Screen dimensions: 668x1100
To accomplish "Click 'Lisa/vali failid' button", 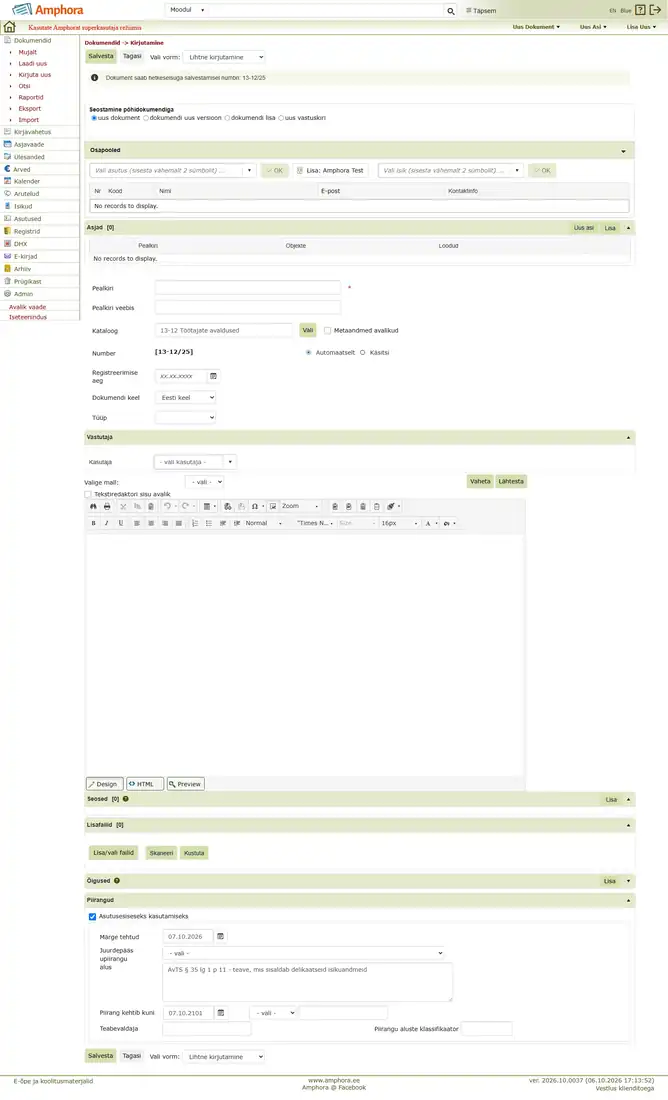I will pos(113,853).
